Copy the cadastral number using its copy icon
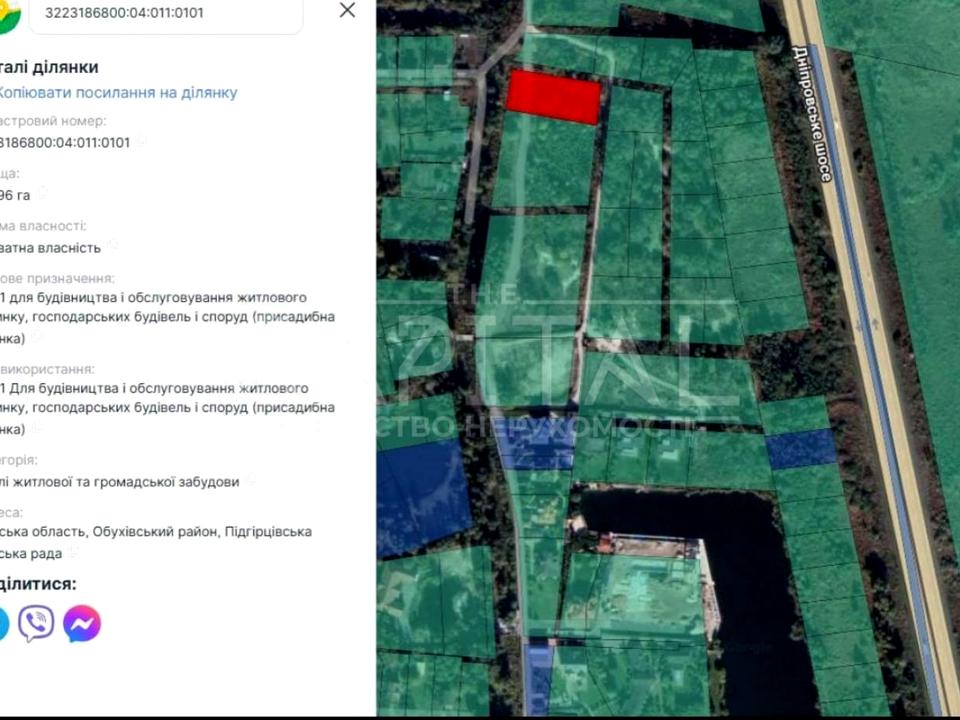Image resolution: width=960 pixels, height=720 pixels. [141, 142]
